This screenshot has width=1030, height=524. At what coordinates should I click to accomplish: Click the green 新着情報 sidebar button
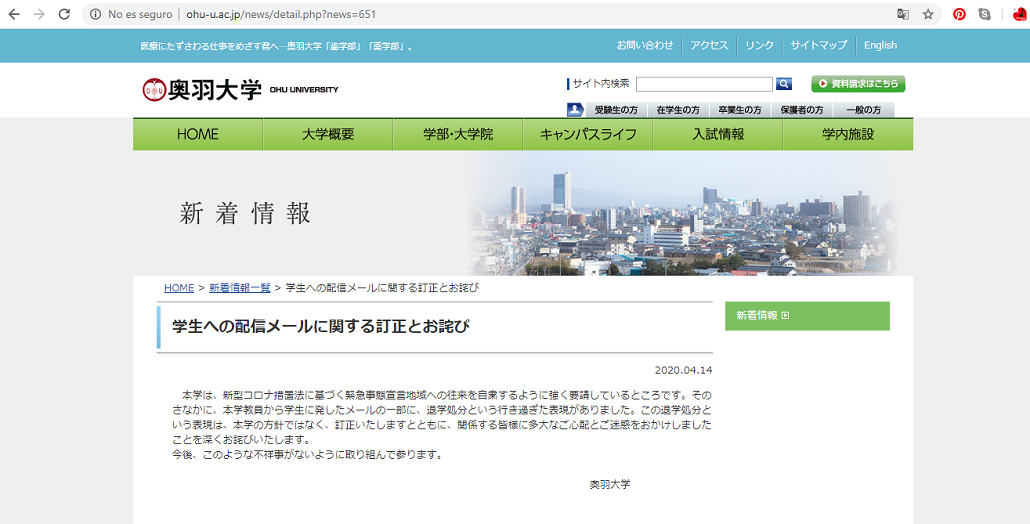coord(806,316)
